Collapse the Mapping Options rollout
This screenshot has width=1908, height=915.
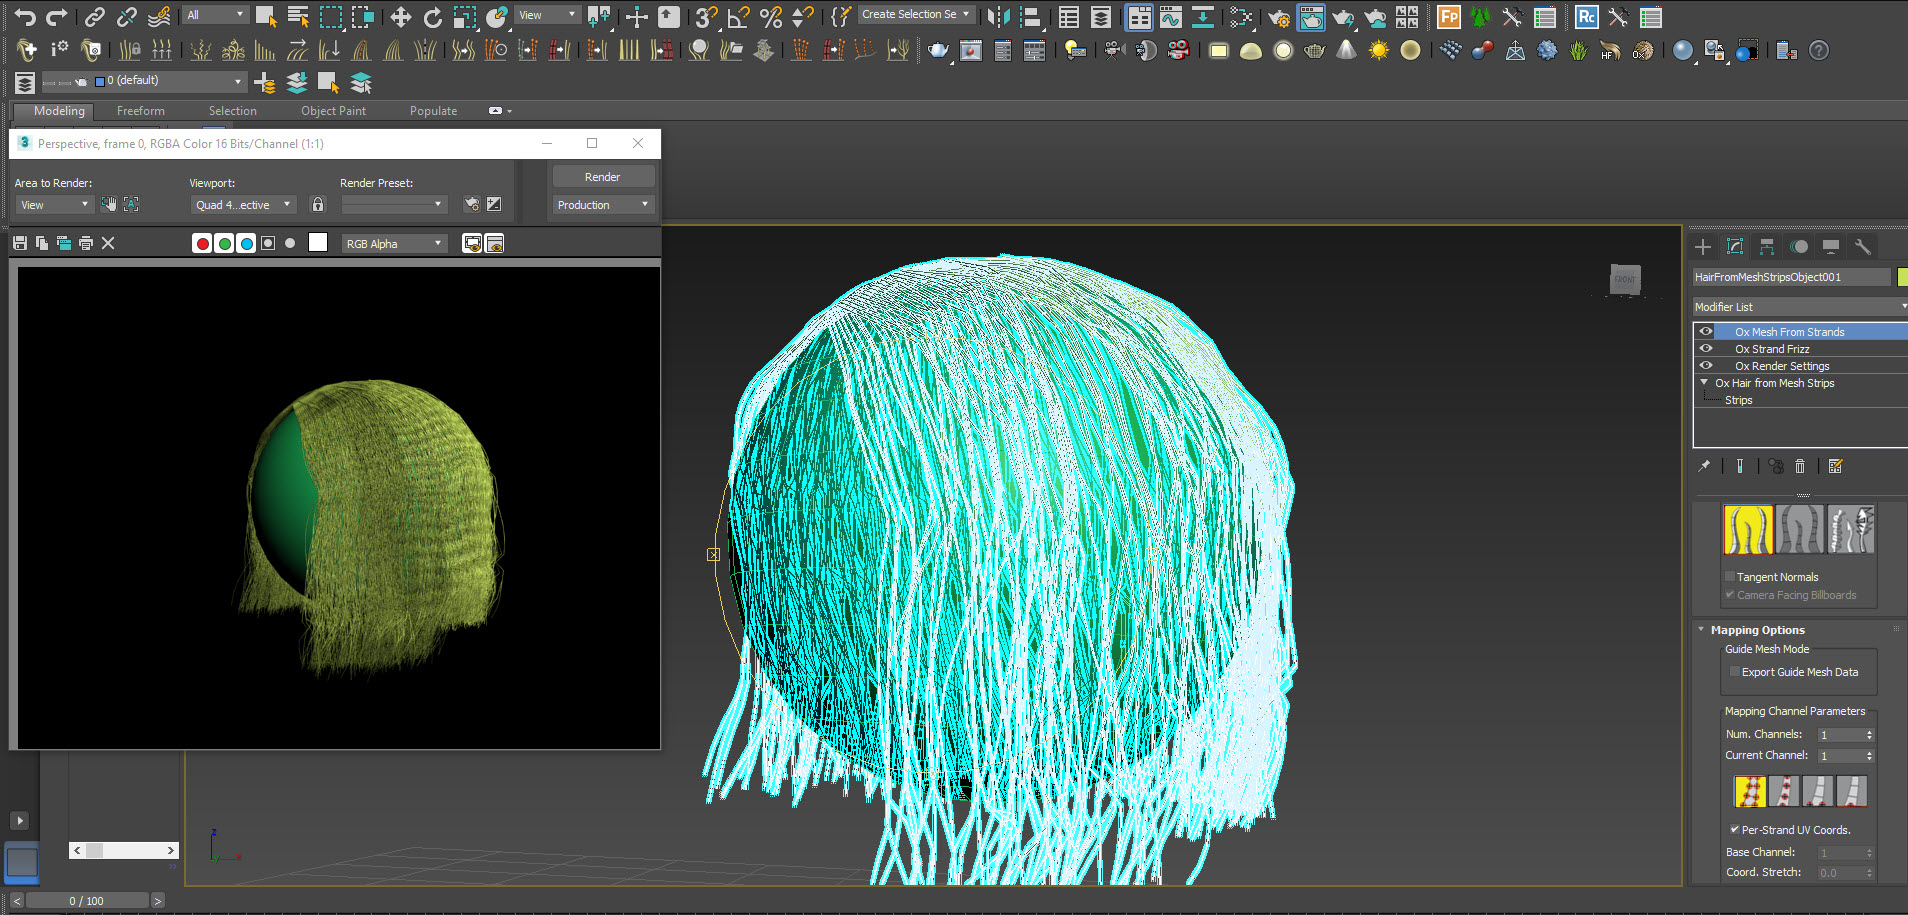click(x=1757, y=630)
